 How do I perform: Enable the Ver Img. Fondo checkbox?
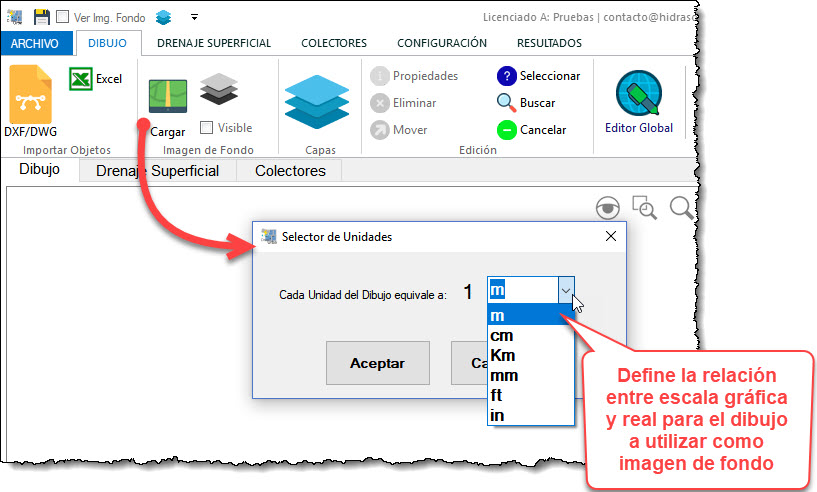(62, 17)
